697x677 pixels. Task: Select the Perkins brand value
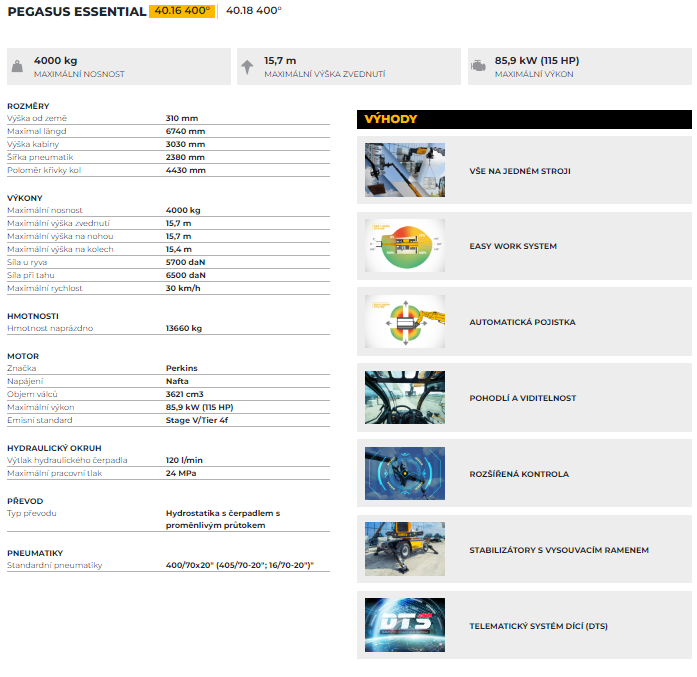(x=181, y=368)
